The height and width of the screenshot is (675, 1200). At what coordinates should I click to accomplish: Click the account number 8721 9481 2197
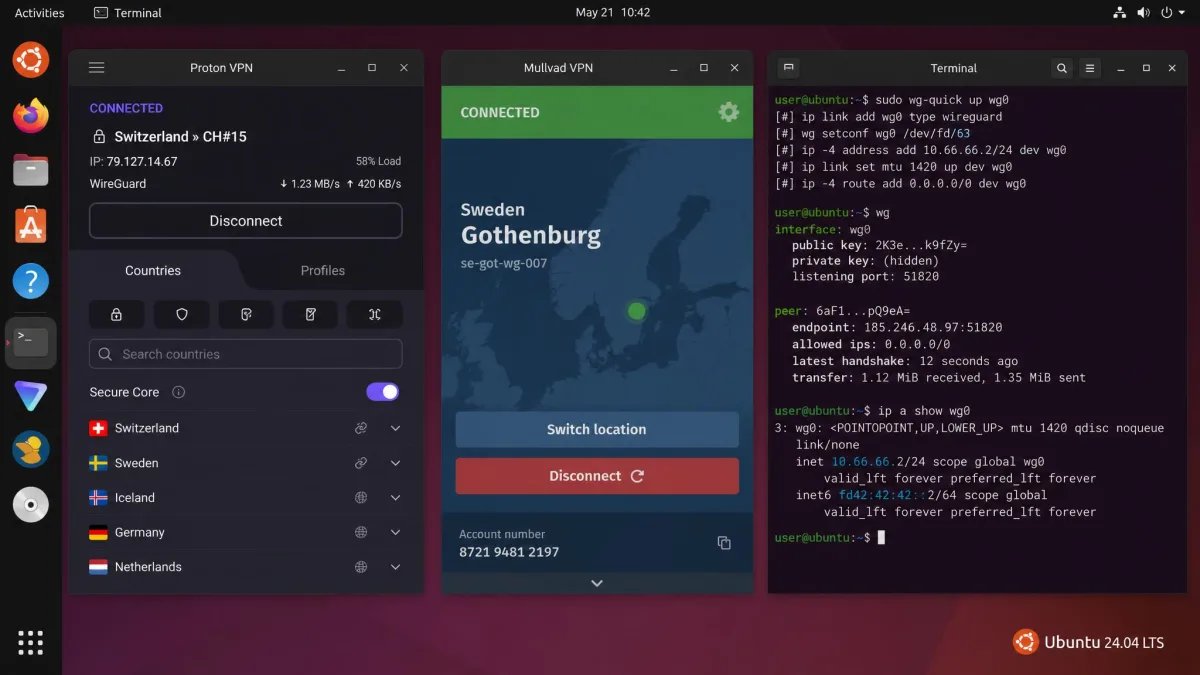point(509,552)
